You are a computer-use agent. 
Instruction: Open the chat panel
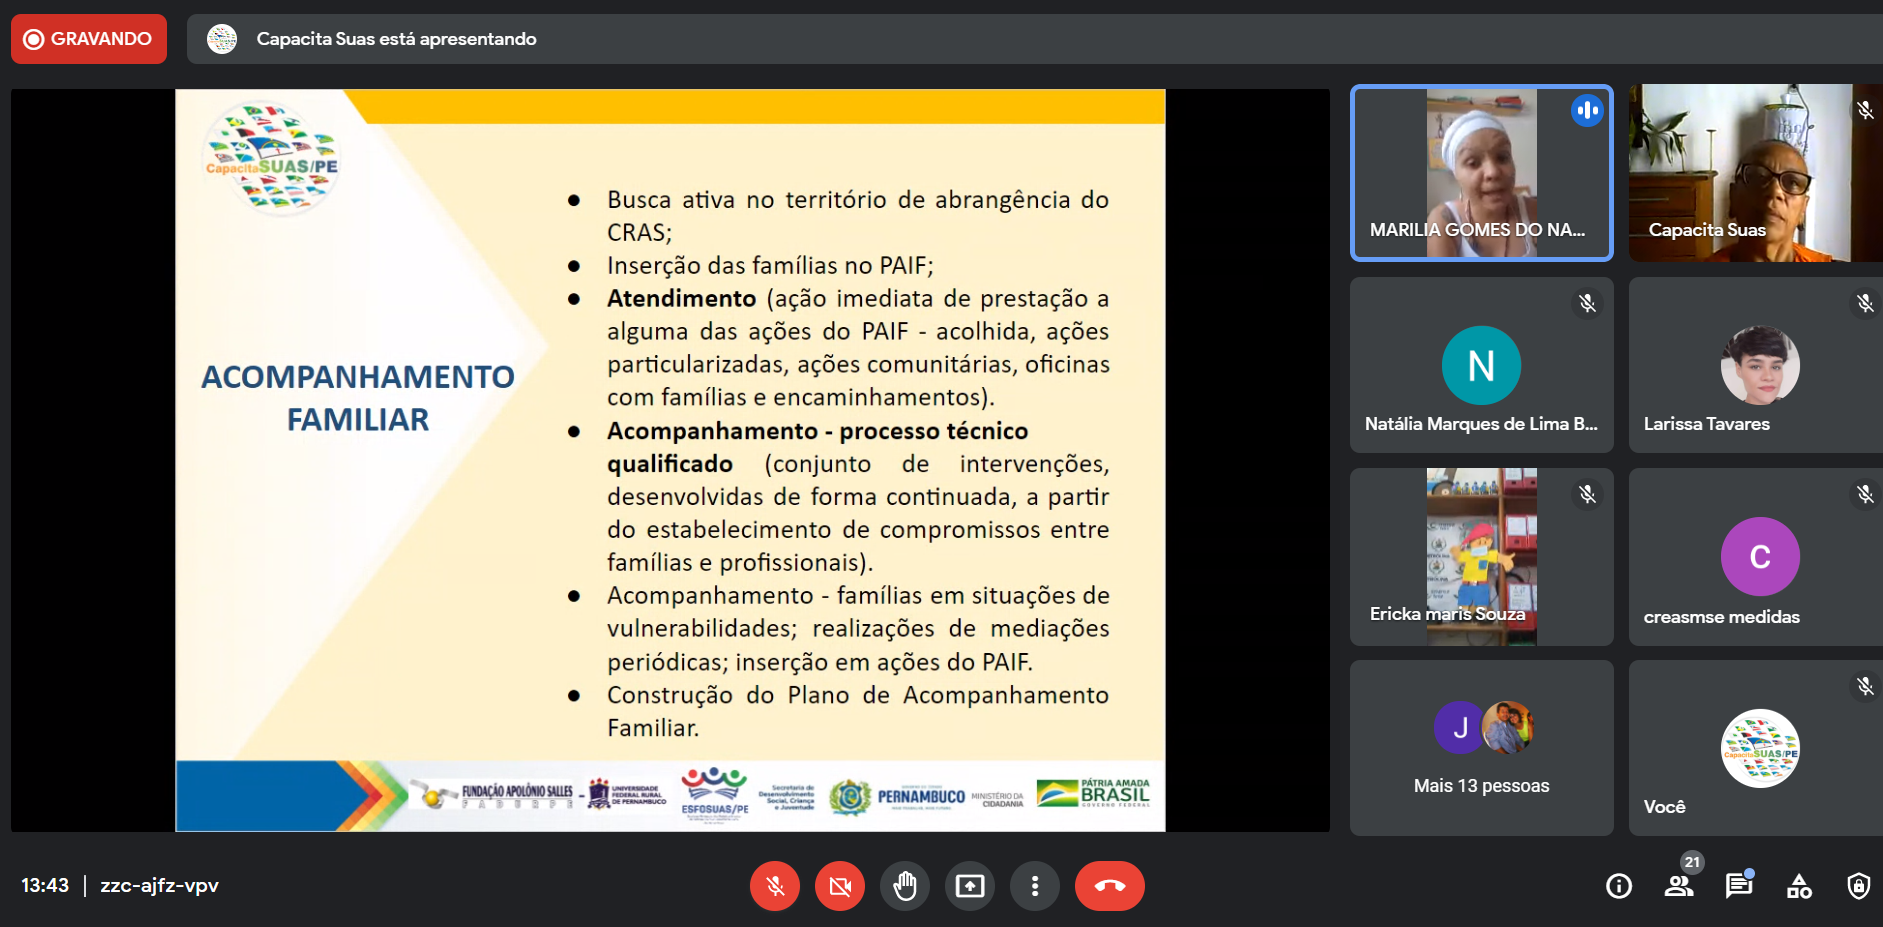coord(1739,886)
